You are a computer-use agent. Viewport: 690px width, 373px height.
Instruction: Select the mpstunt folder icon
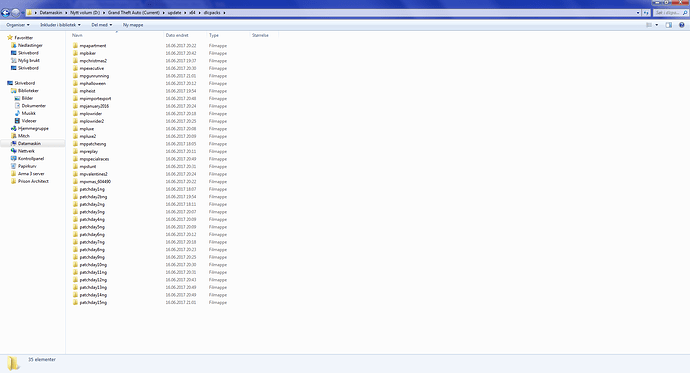click(75, 167)
